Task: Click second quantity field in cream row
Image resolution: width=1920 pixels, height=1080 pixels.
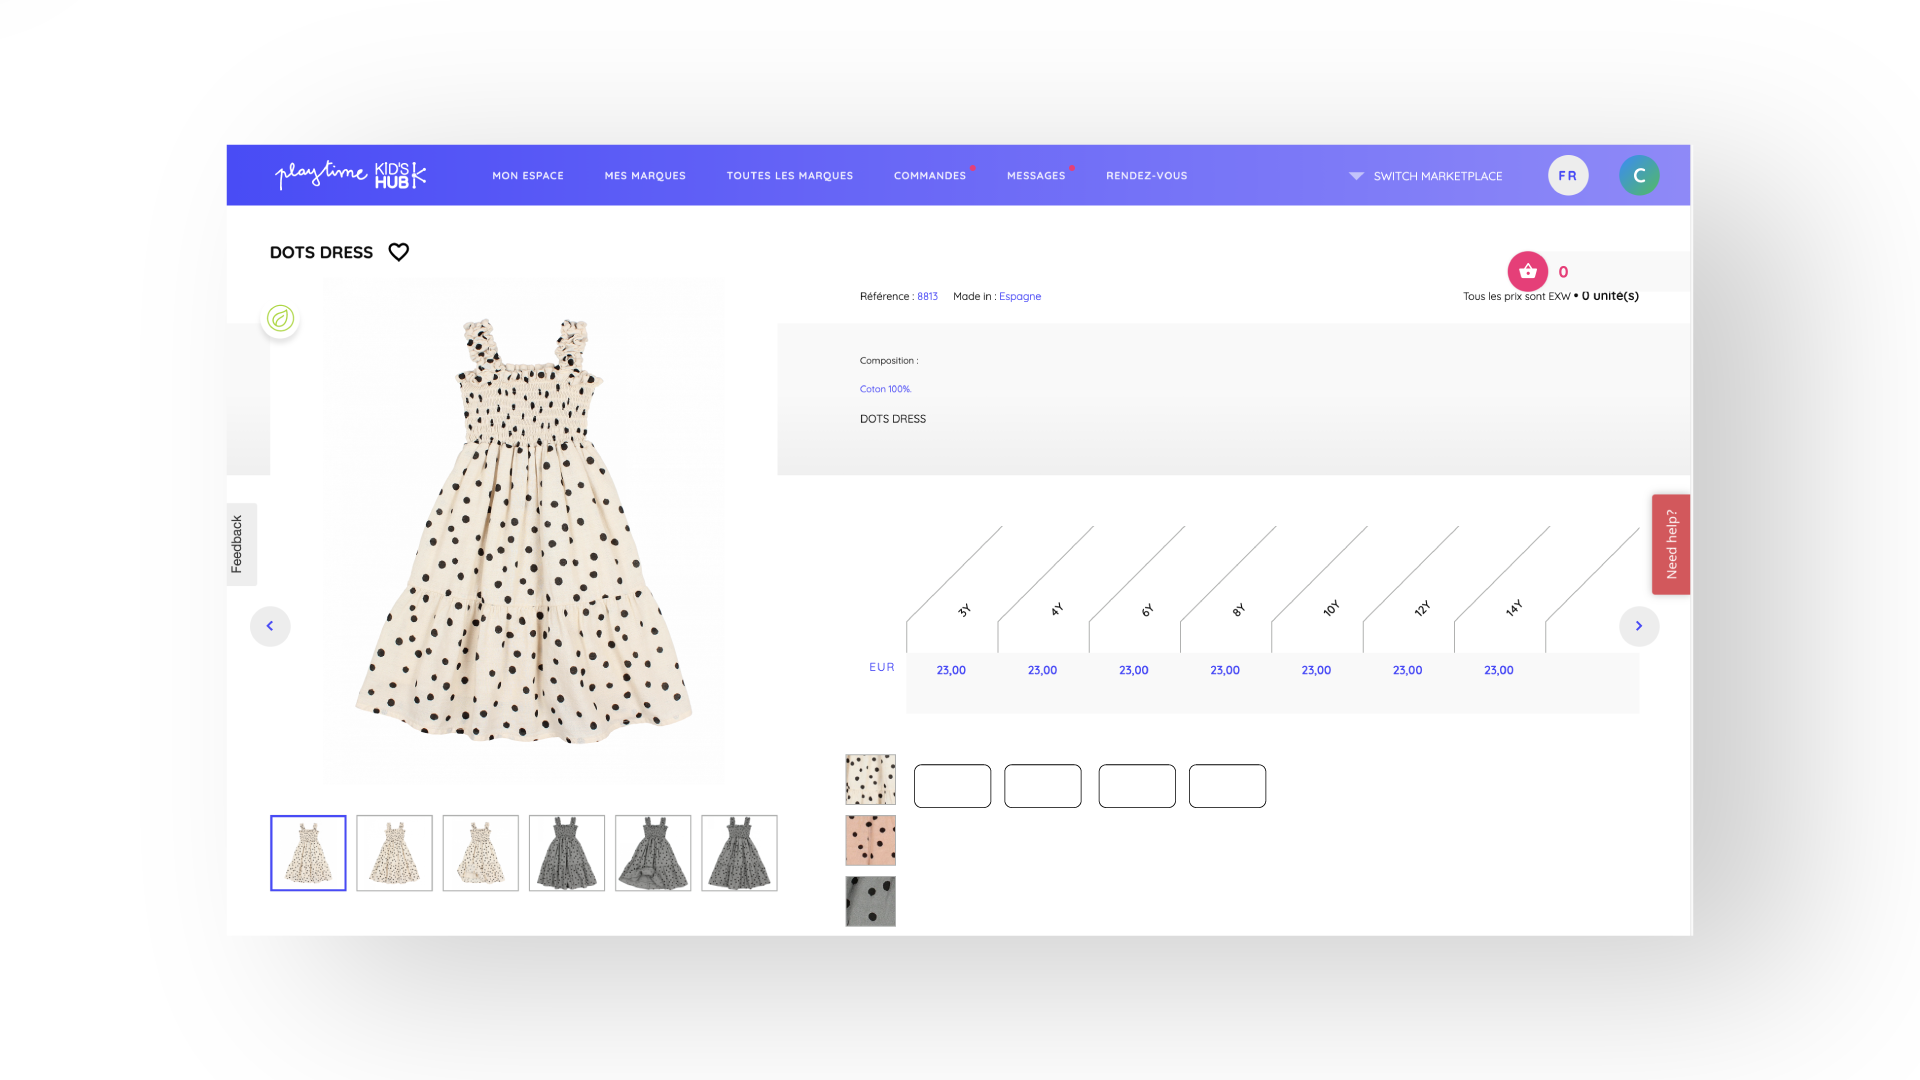Action: point(1043,786)
